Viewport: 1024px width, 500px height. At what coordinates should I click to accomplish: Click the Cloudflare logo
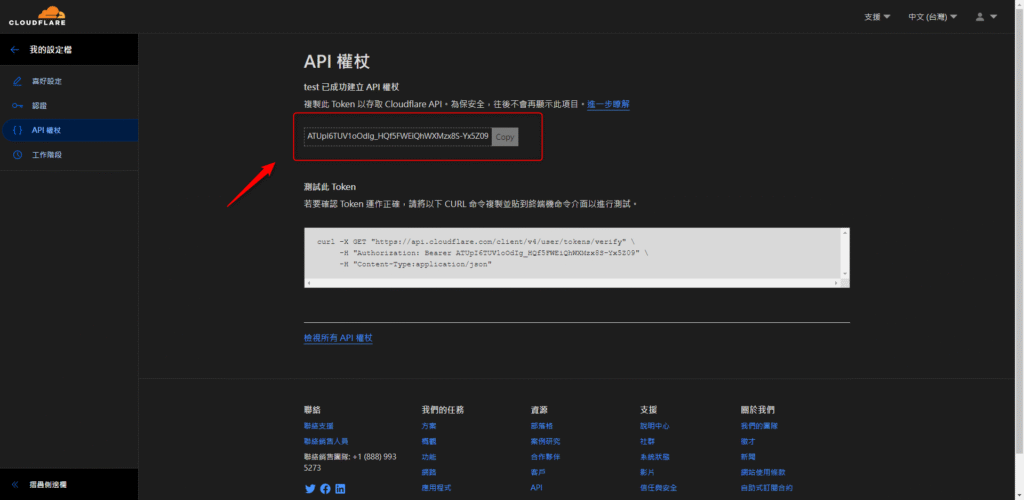[x=30, y=16]
